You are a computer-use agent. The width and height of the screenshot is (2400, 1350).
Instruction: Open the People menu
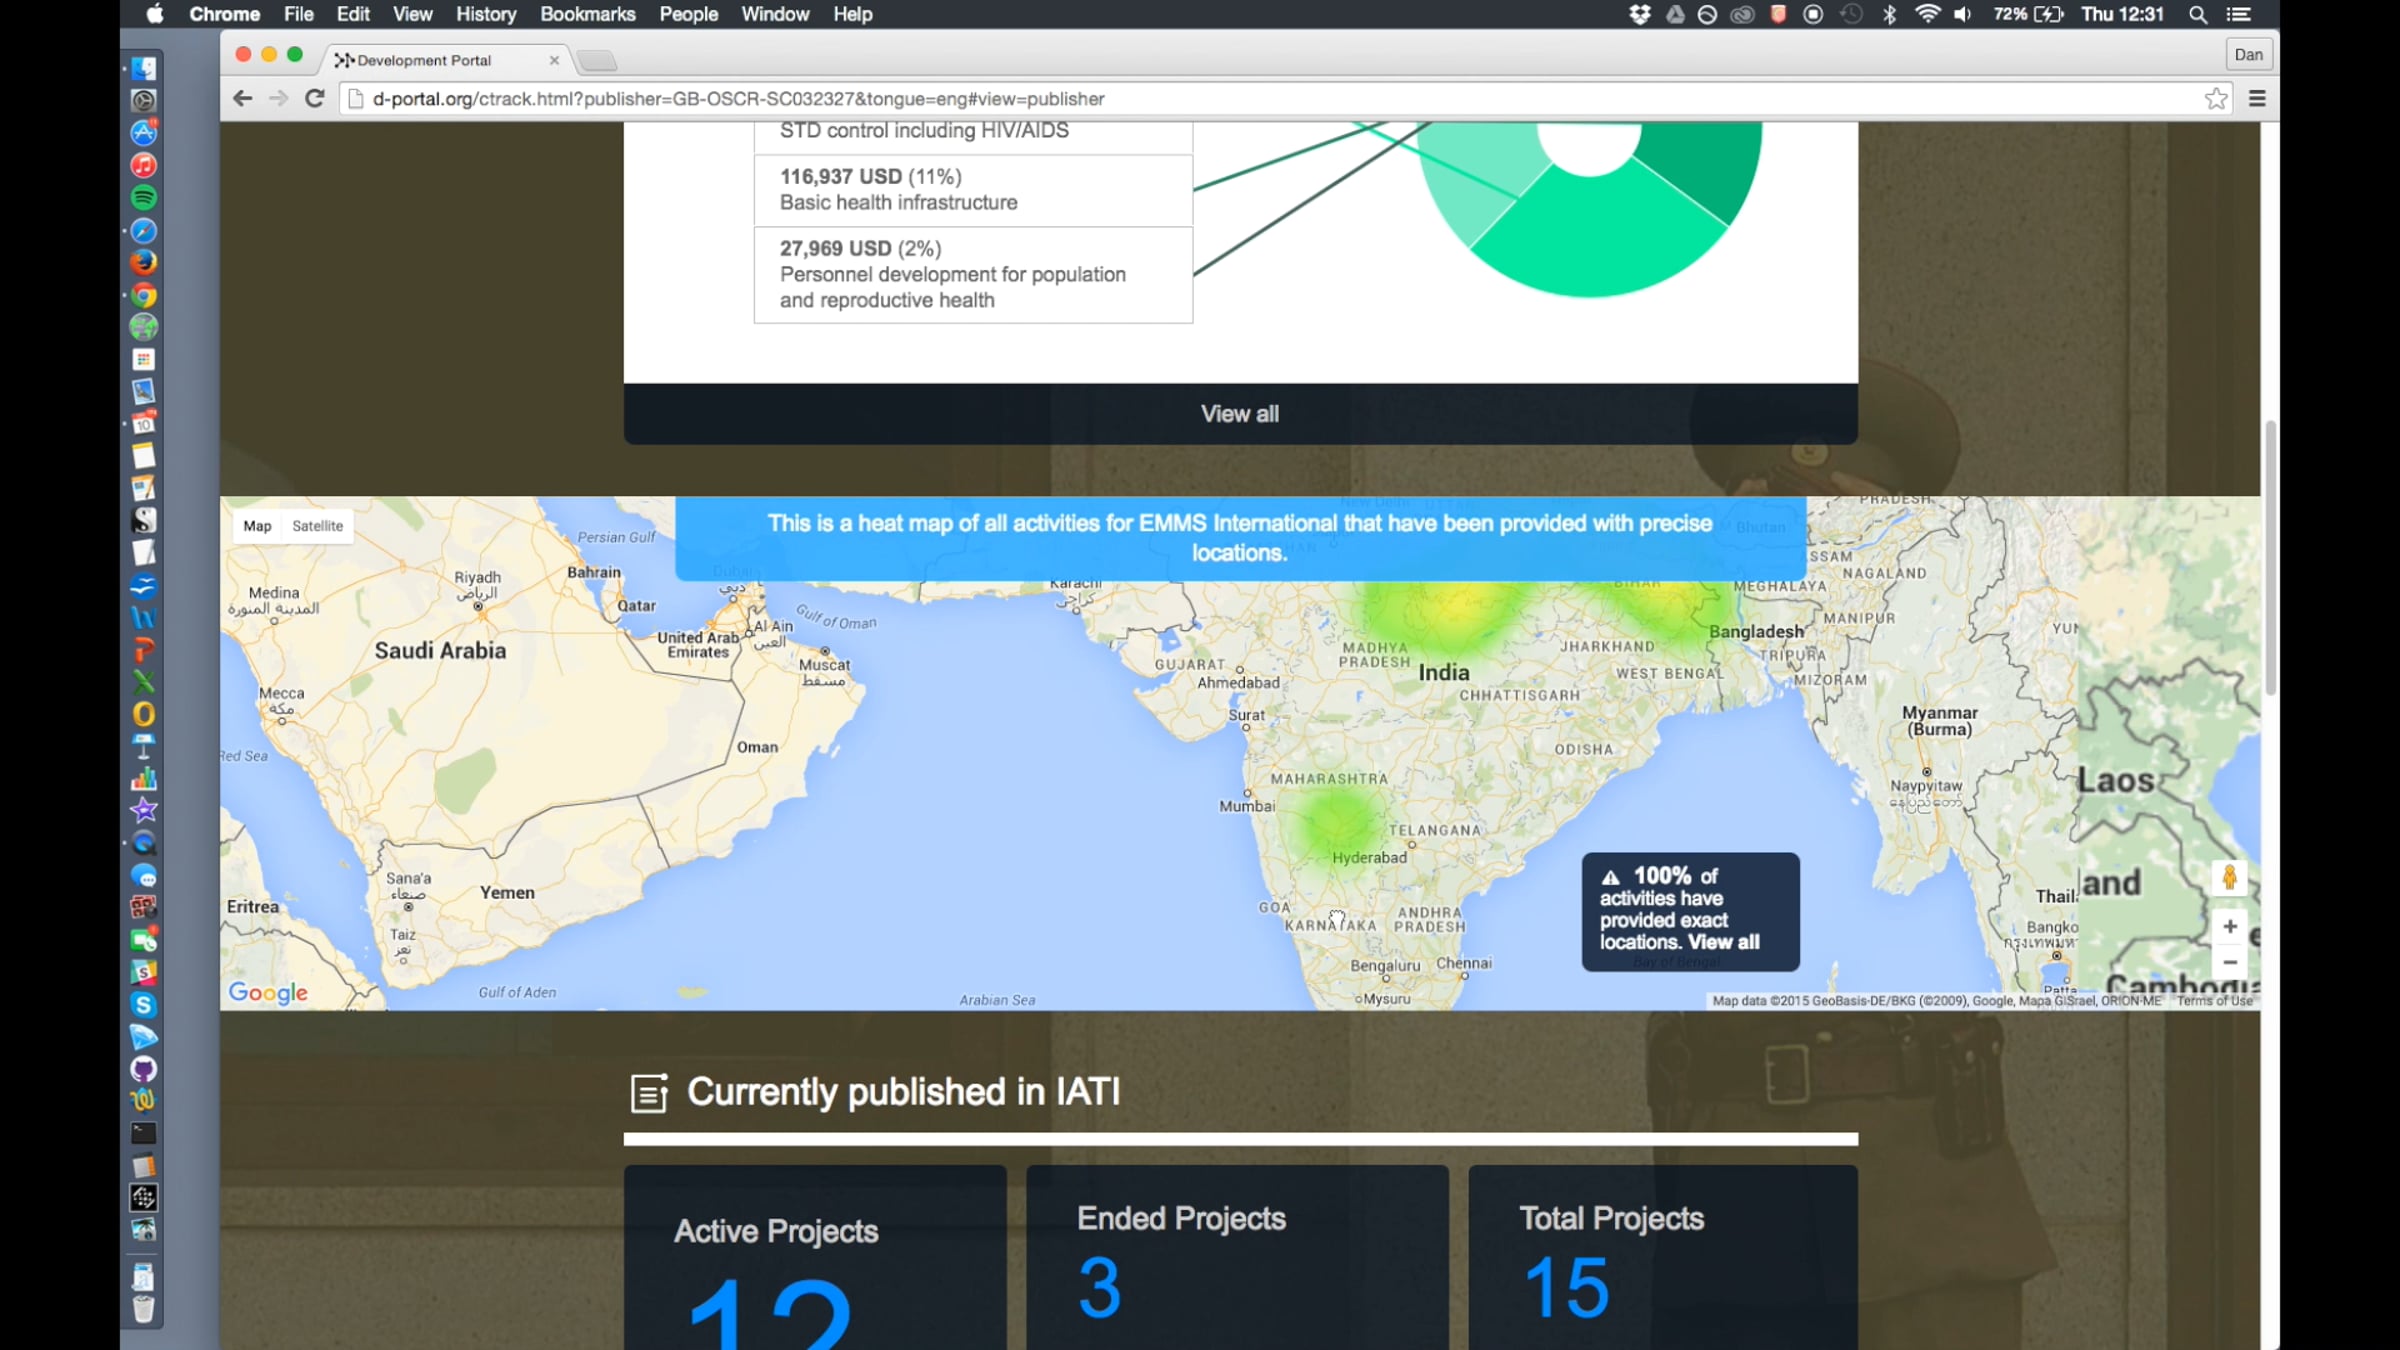688,14
